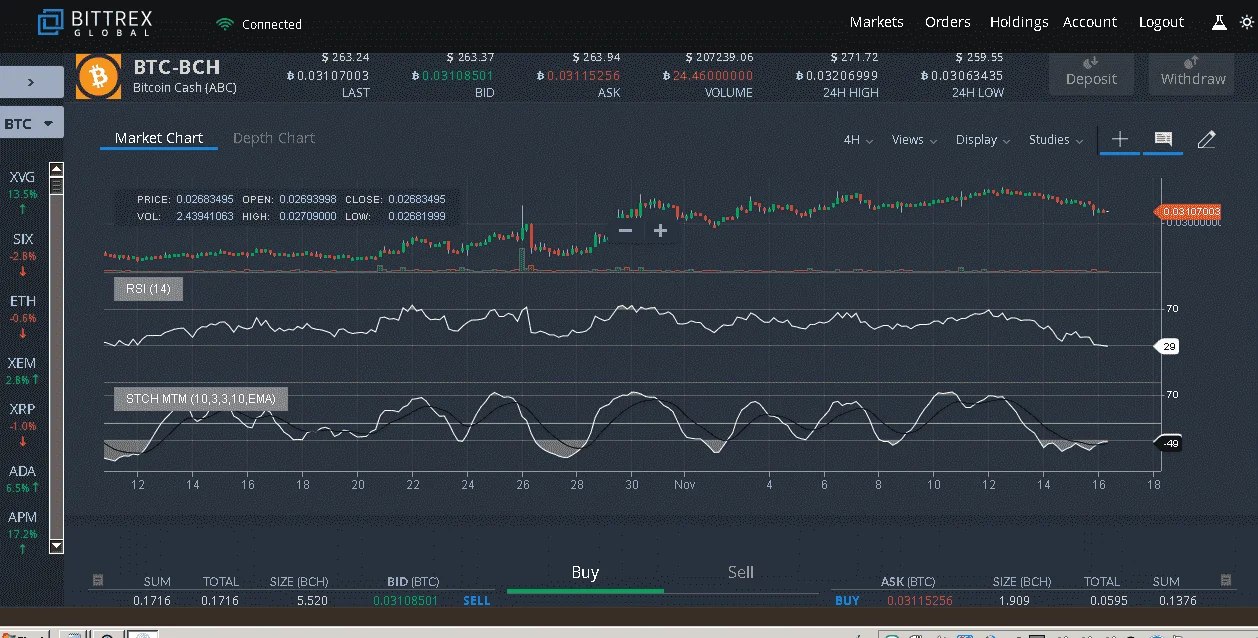Click the bid size 5.520
Image resolution: width=1258 pixels, height=638 pixels.
point(313,601)
